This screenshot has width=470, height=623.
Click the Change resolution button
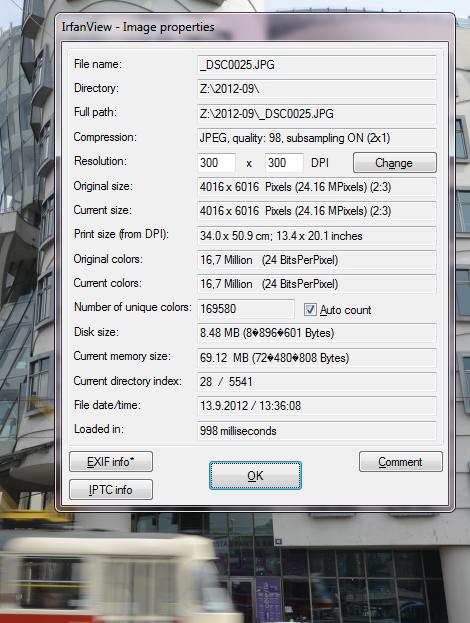395,163
